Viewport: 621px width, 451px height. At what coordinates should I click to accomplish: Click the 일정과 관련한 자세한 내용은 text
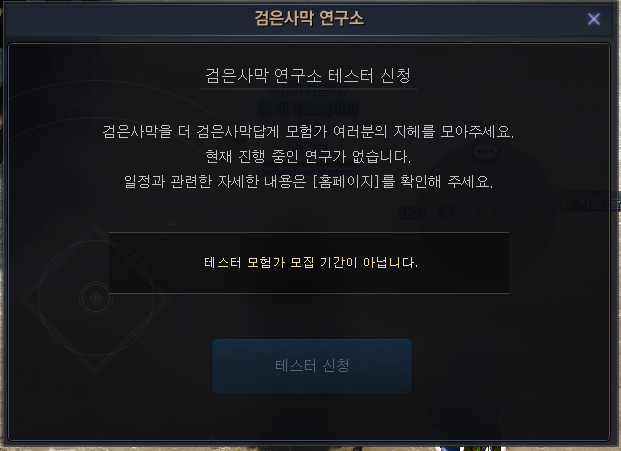coord(215,182)
